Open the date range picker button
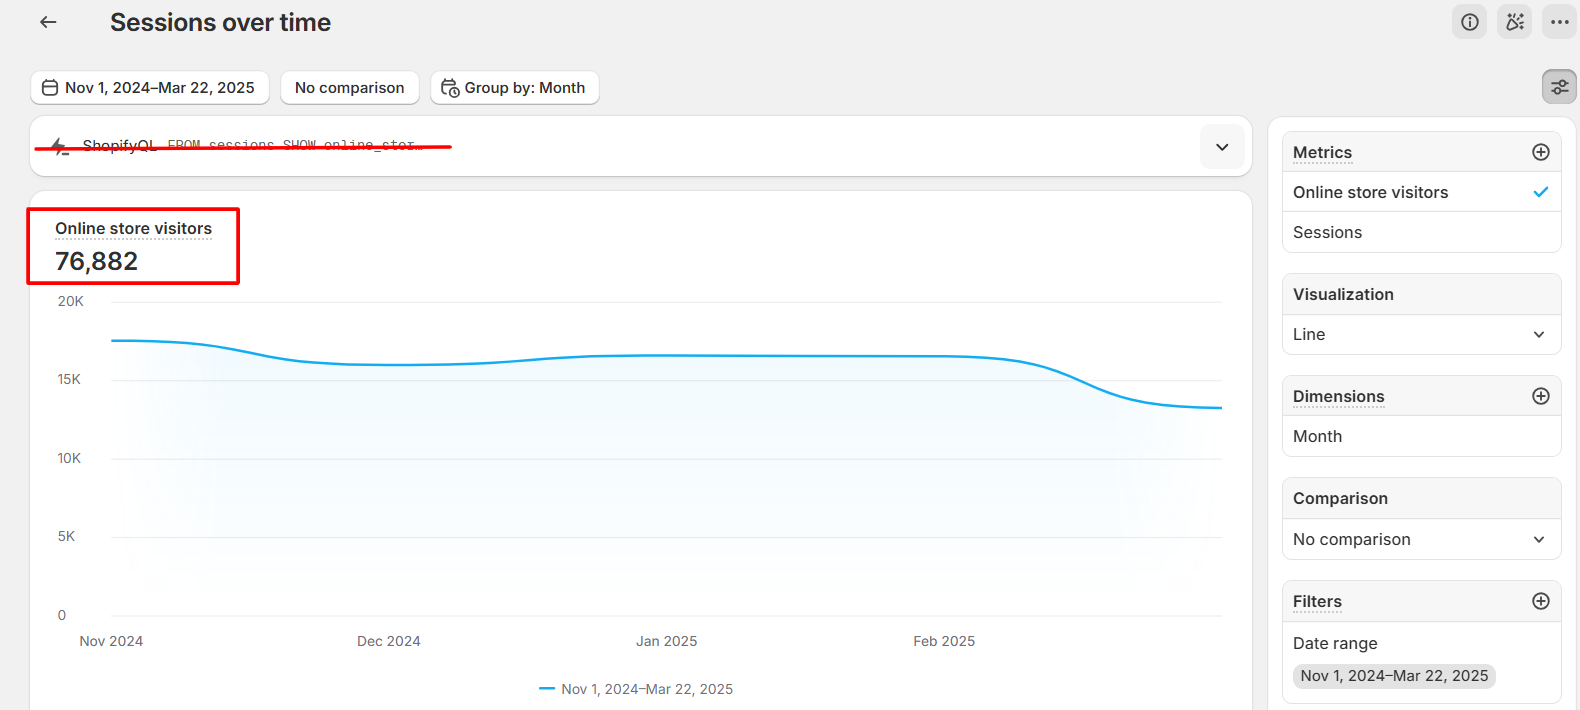This screenshot has width=1580, height=710. 149,88
